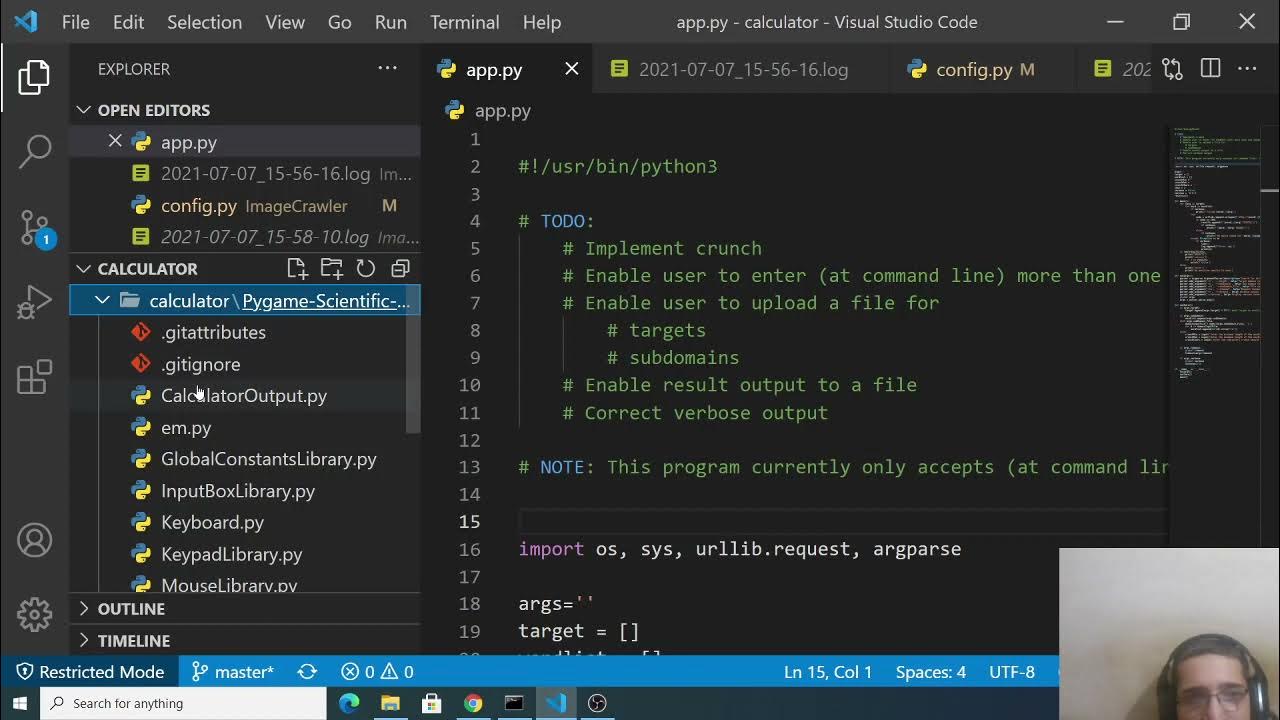Switch to the config.py editor tab
Image resolution: width=1280 pixels, height=720 pixels.
click(x=973, y=69)
